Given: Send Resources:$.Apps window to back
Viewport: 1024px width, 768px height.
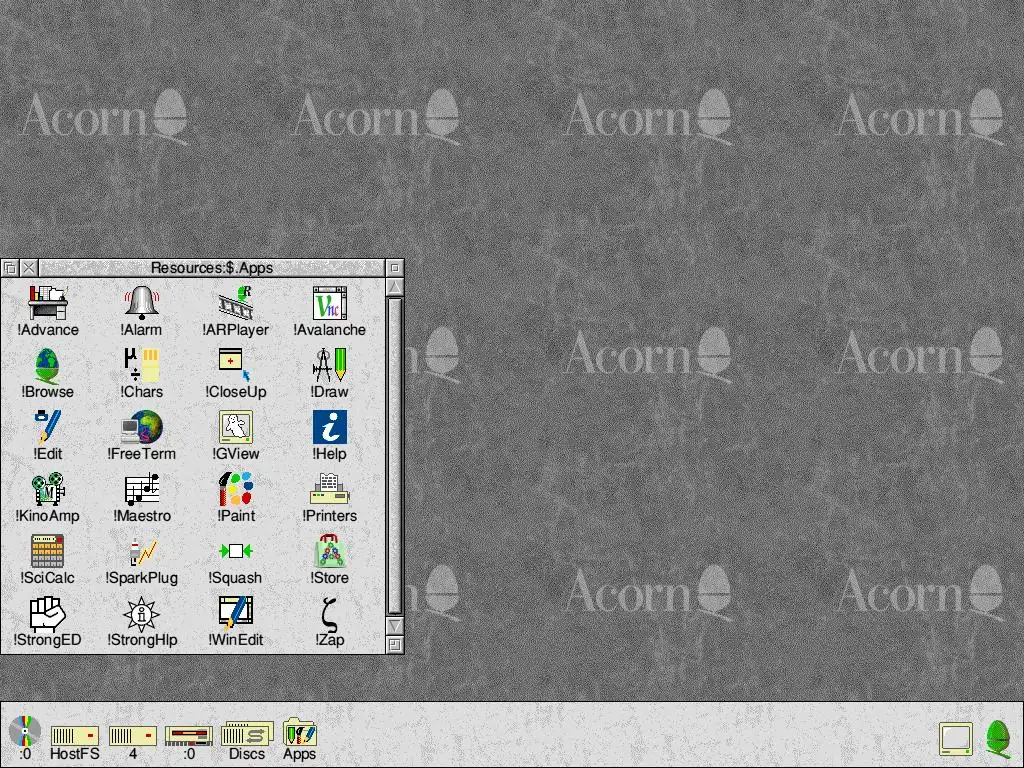Looking at the screenshot, I should [x=10, y=268].
